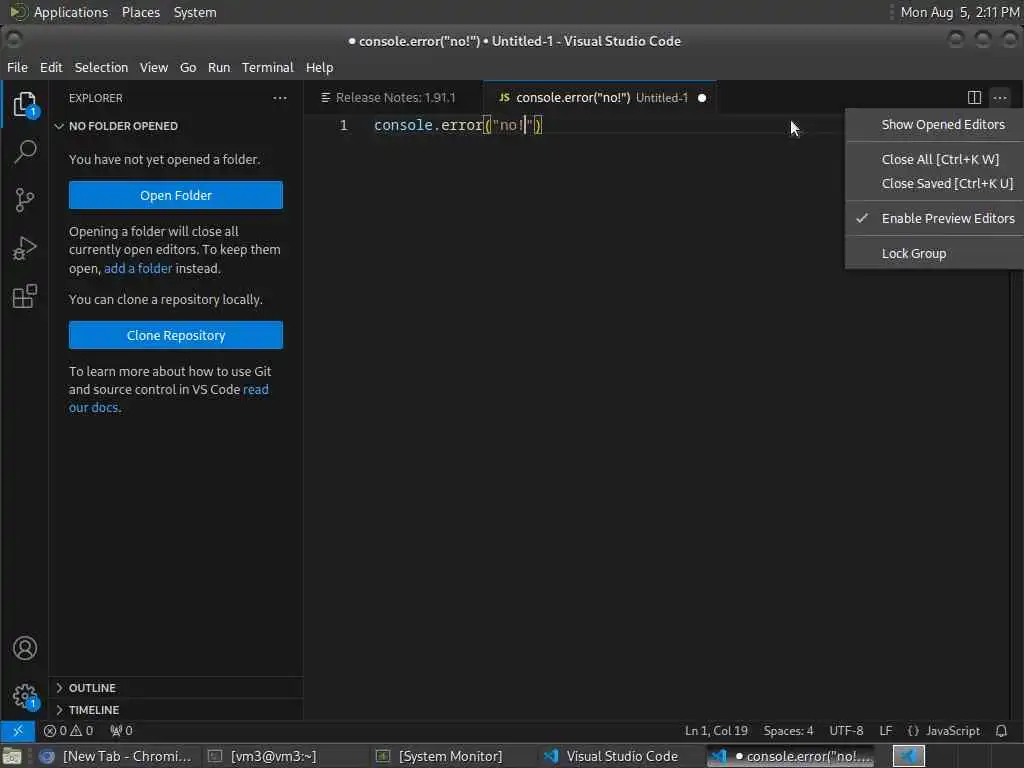Choose Close Saved from context menu

(x=935, y=184)
